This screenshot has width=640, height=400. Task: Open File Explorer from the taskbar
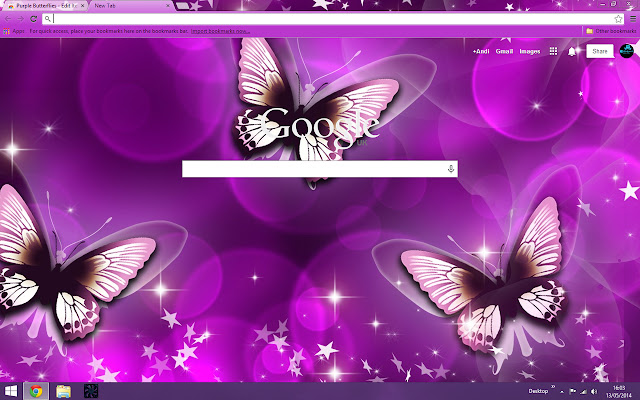click(63, 391)
